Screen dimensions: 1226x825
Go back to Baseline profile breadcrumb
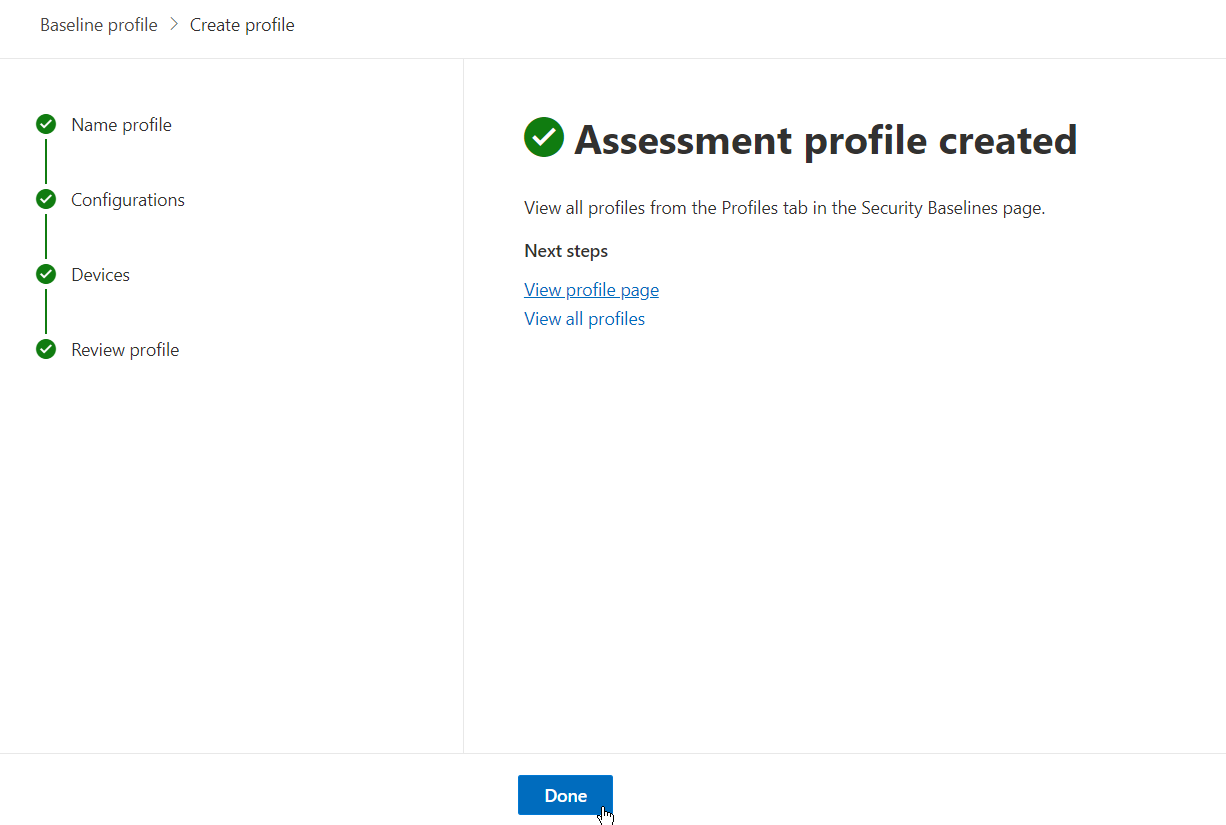point(98,25)
